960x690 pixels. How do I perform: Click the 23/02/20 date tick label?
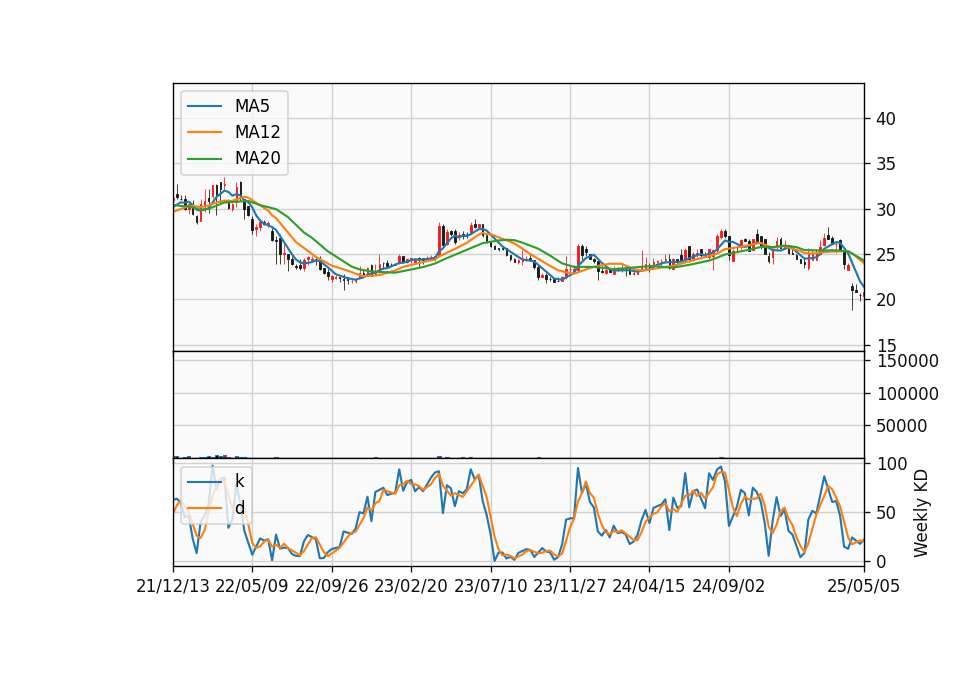[x=411, y=586]
